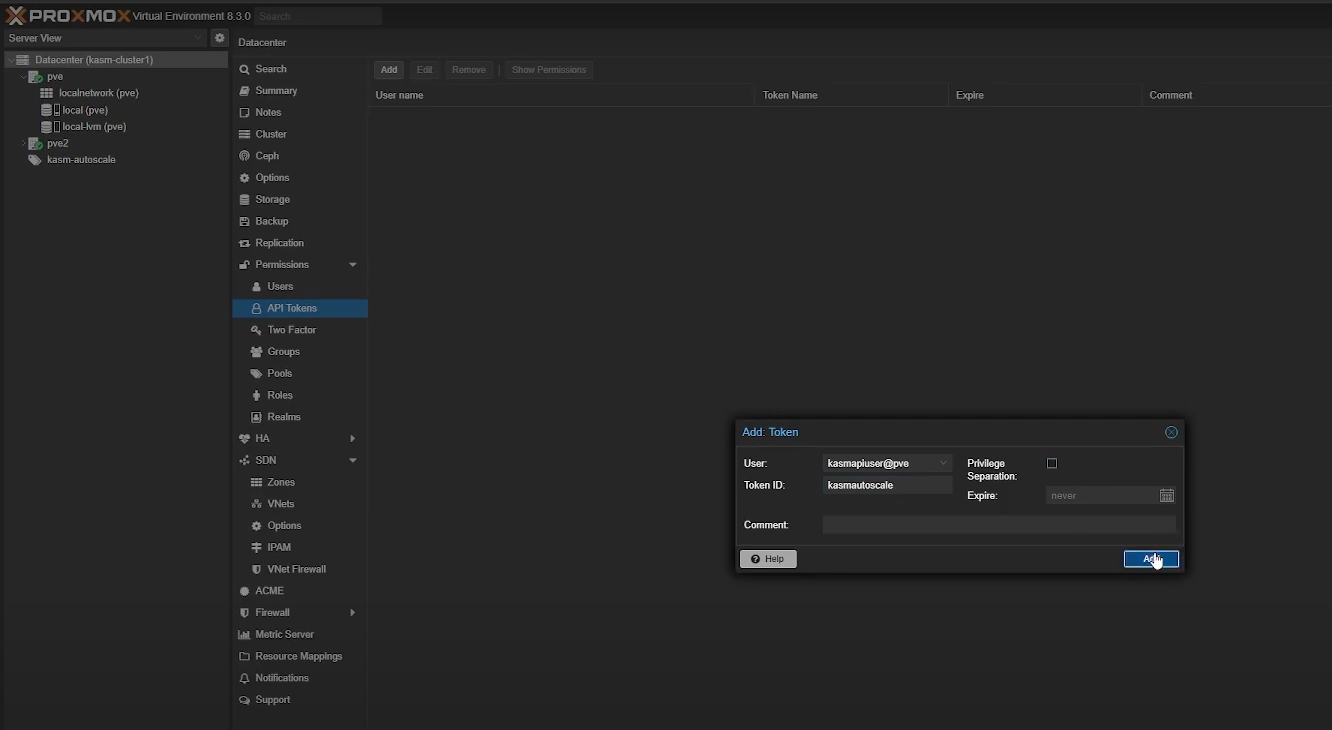Viewport: 1332px width, 730px height.
Task: Click Show Permissions above the token list
Action: (548, 70)
